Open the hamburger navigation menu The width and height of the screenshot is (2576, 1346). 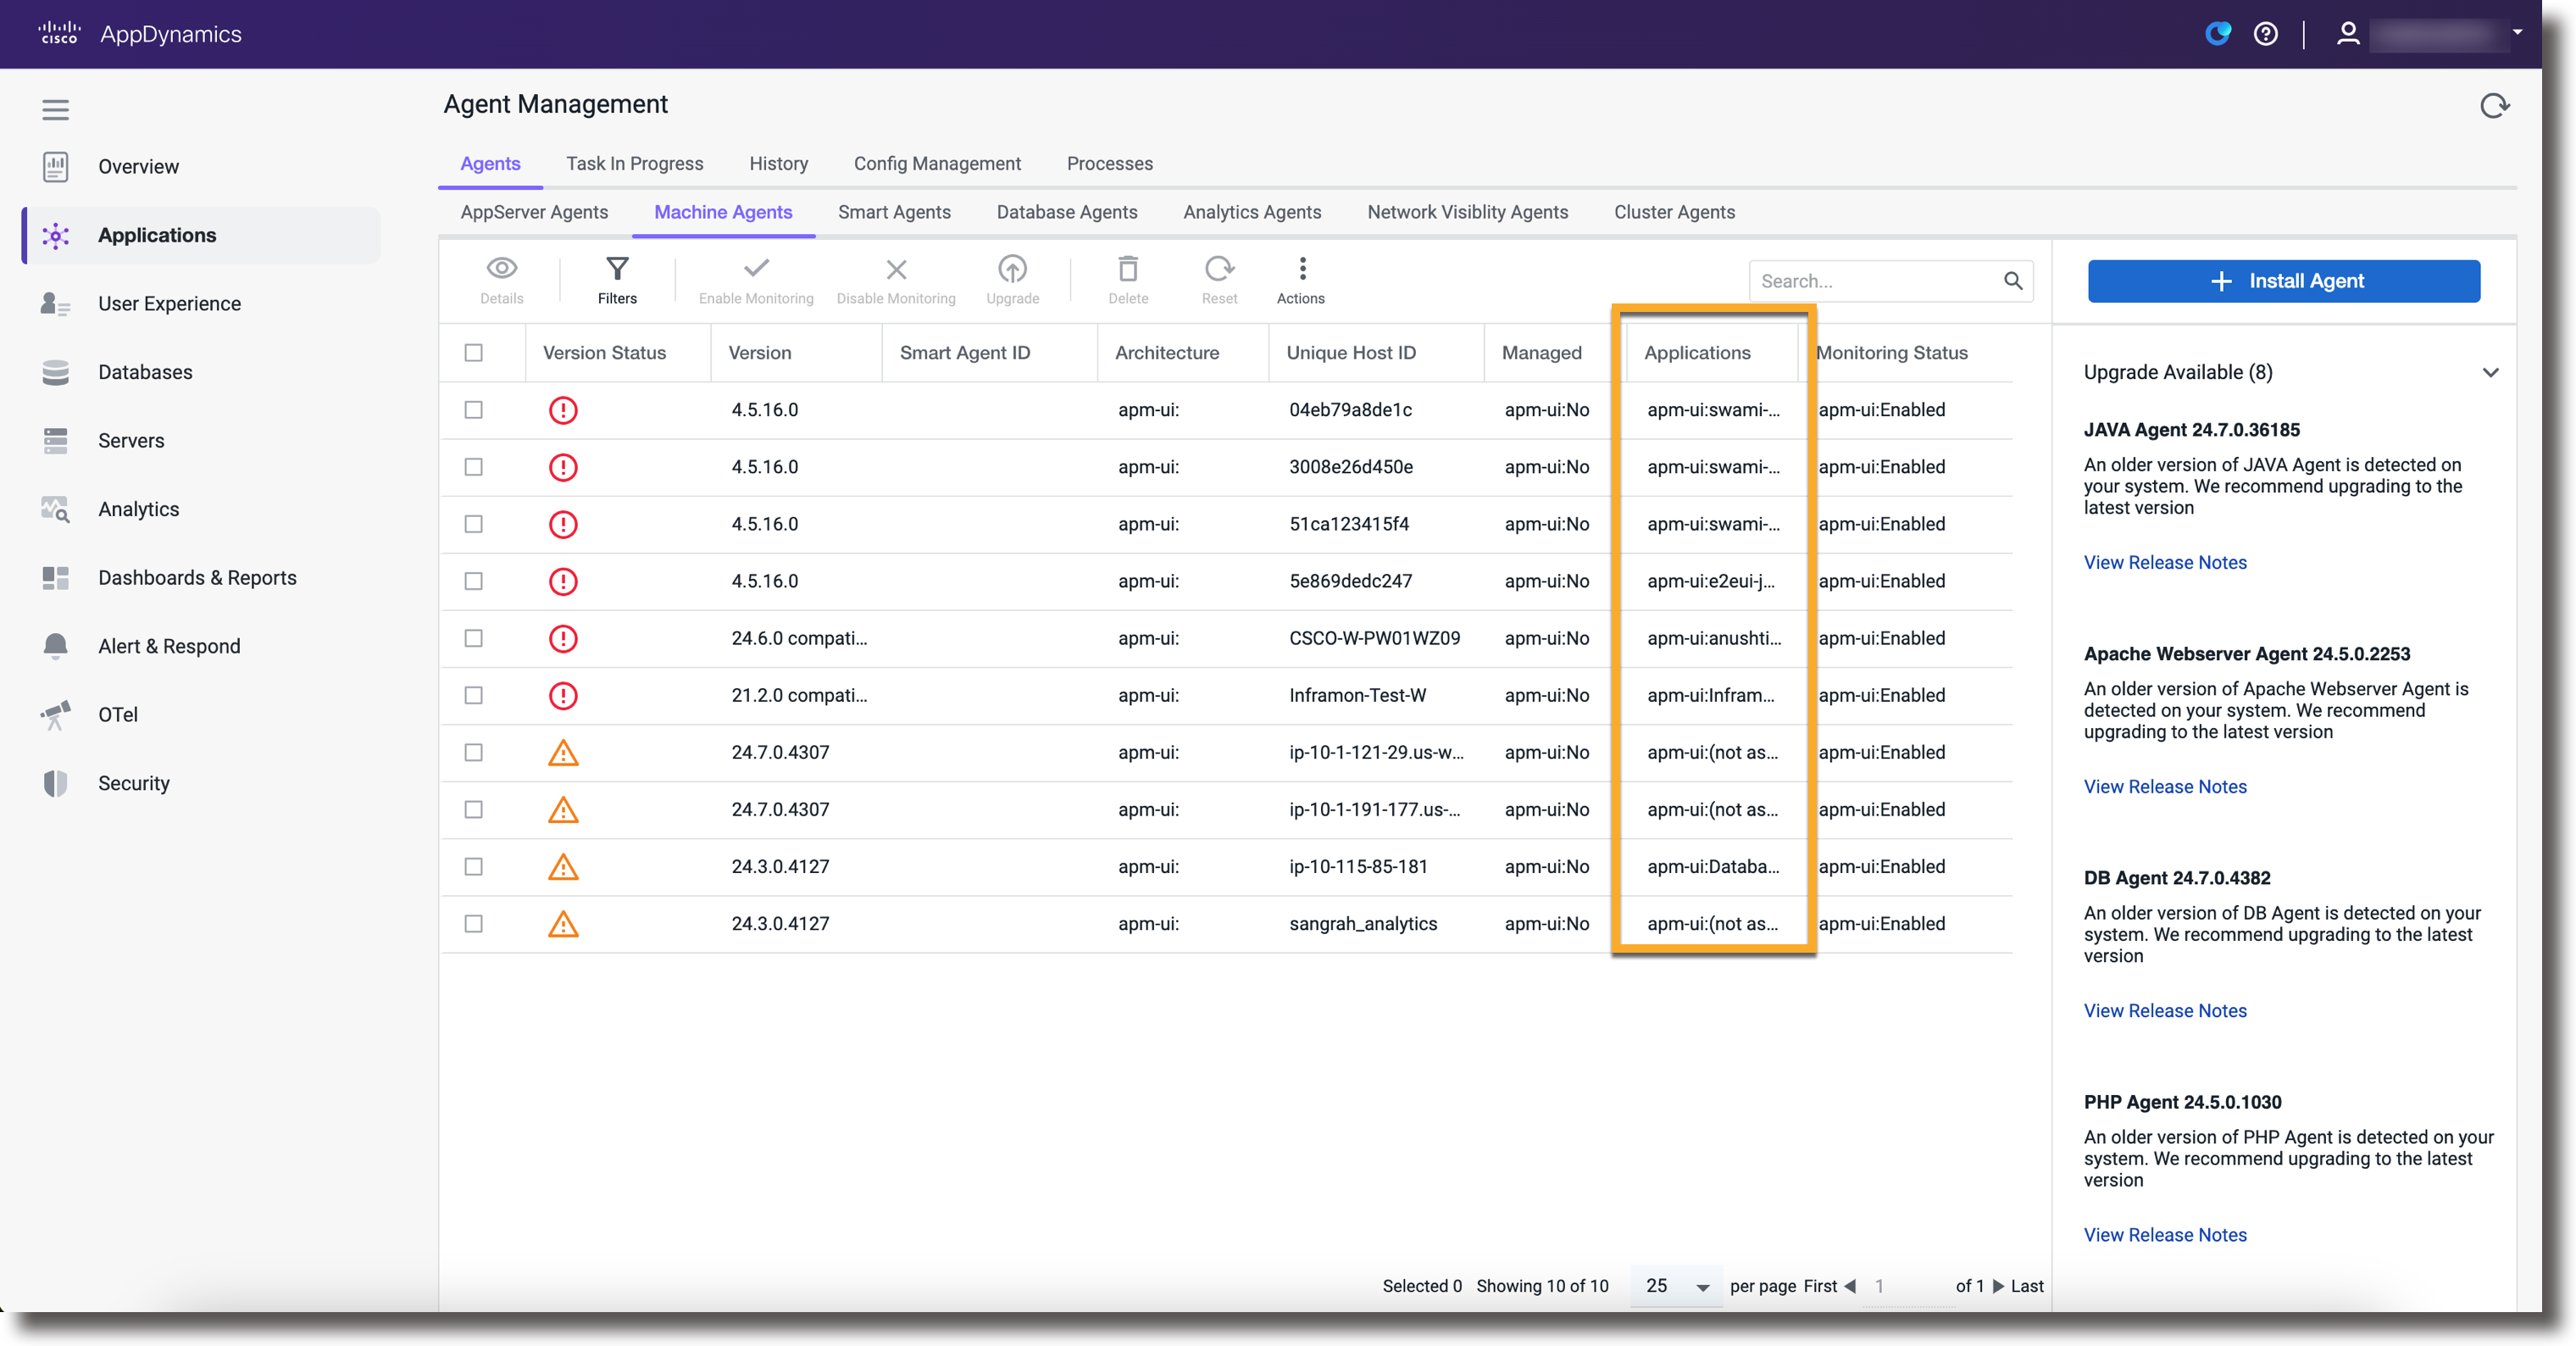[x=56, y=109]
